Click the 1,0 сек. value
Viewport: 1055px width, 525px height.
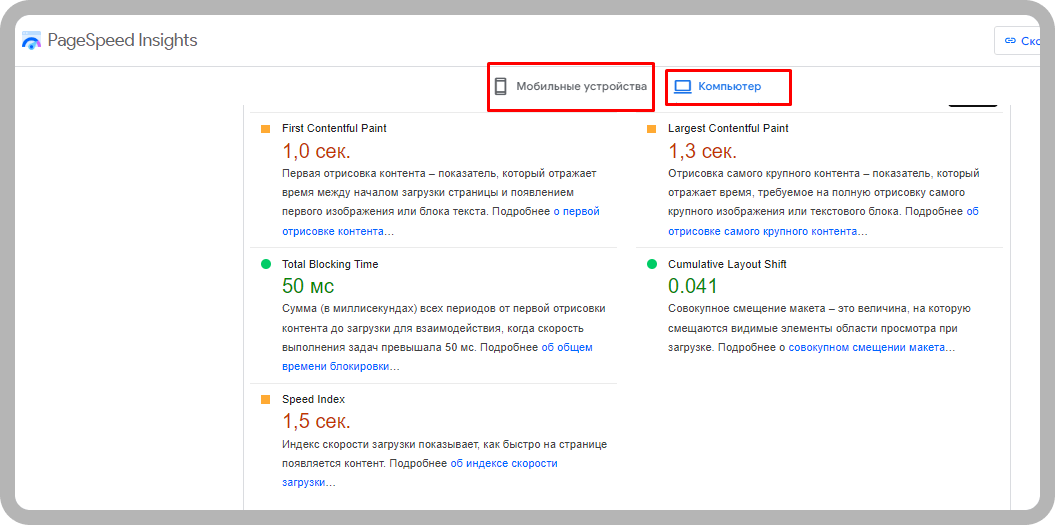tap(316, 151)
